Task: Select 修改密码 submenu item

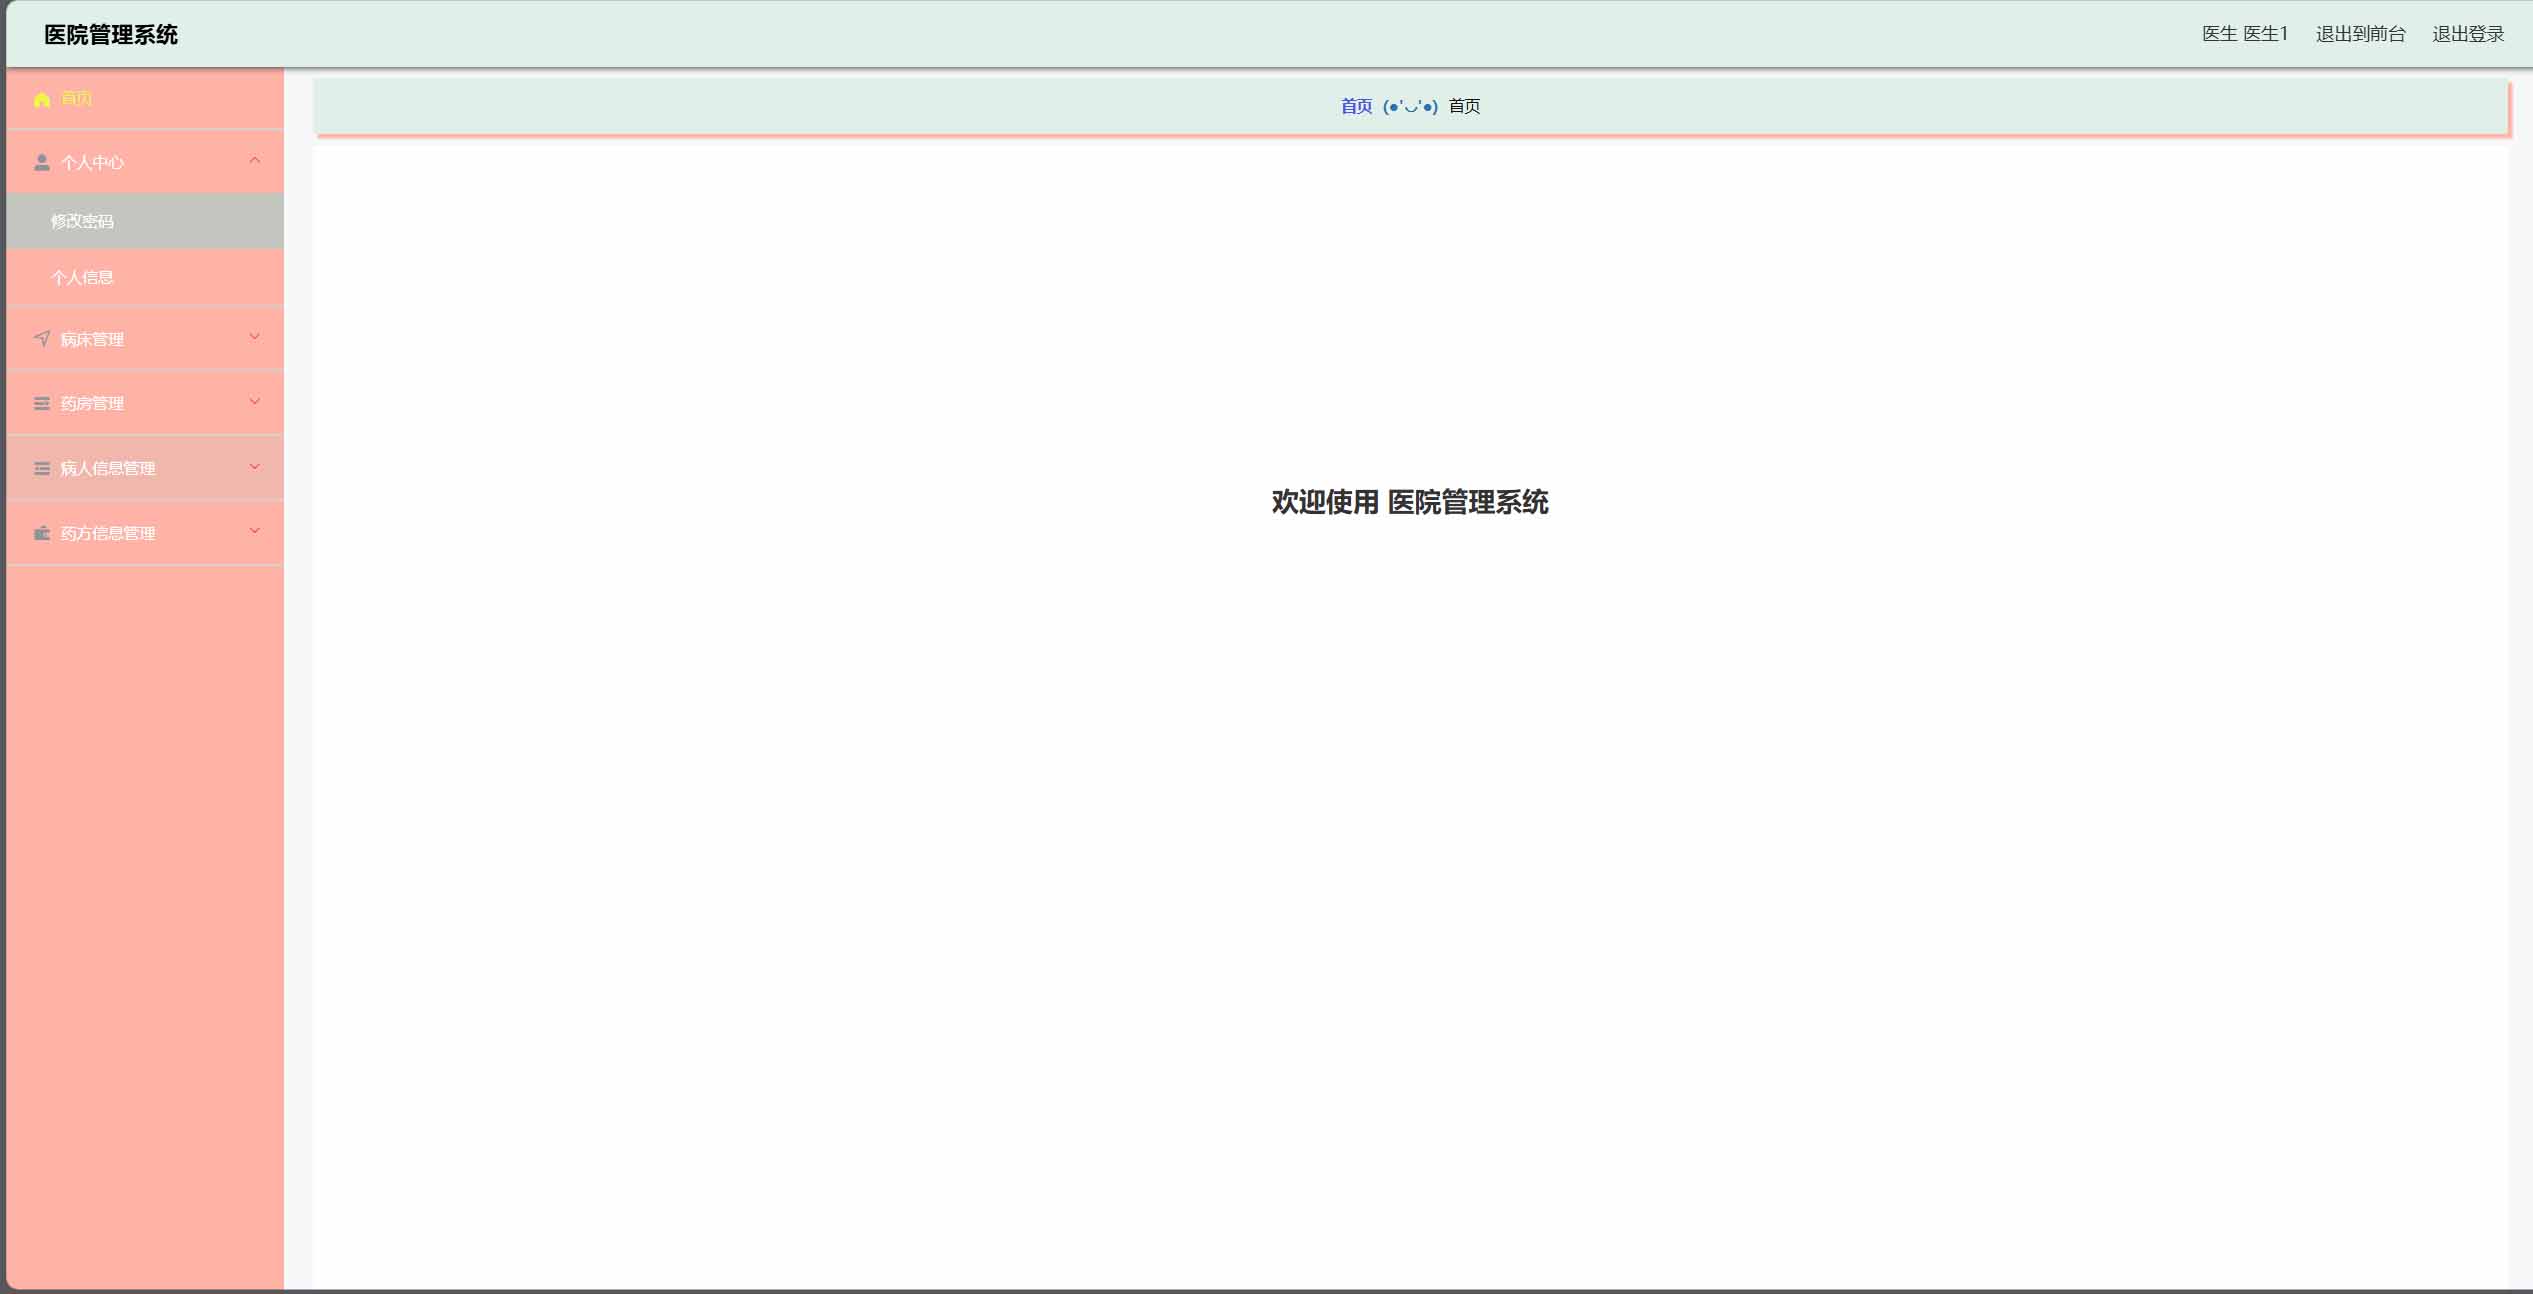Action: point(145,221)
